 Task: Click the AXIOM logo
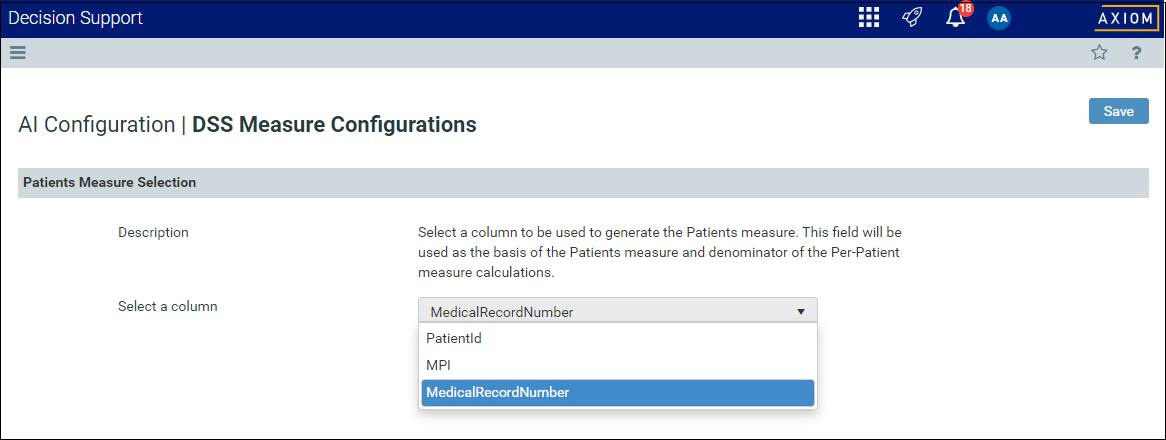click(1126, 19)
